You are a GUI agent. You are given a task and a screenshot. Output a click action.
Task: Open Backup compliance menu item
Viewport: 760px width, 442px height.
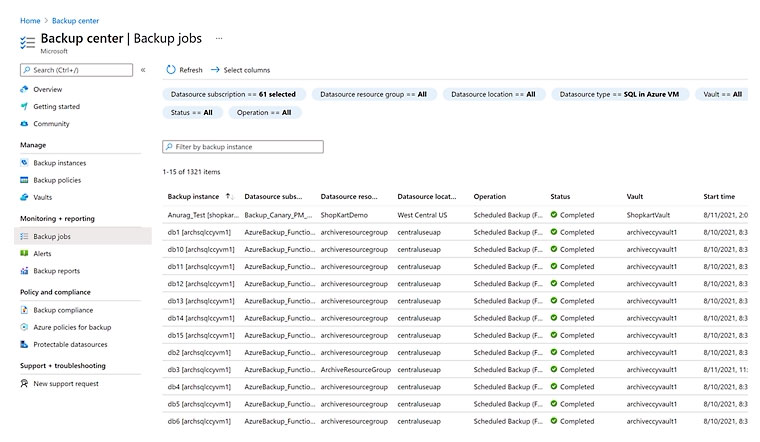(x=63, y=310)
